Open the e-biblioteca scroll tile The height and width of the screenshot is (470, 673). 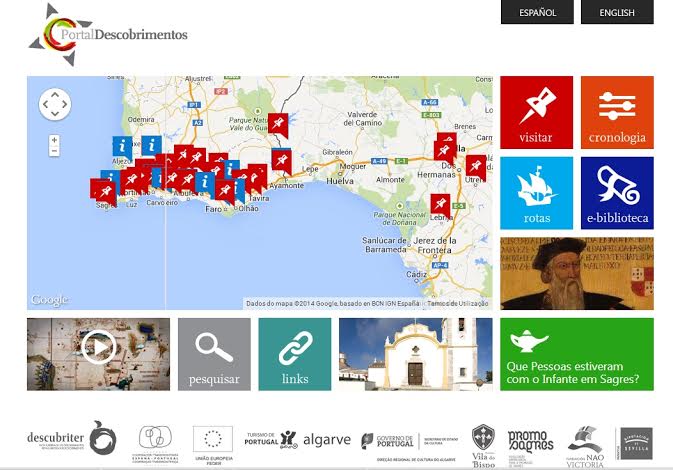[x=617, y=193]
